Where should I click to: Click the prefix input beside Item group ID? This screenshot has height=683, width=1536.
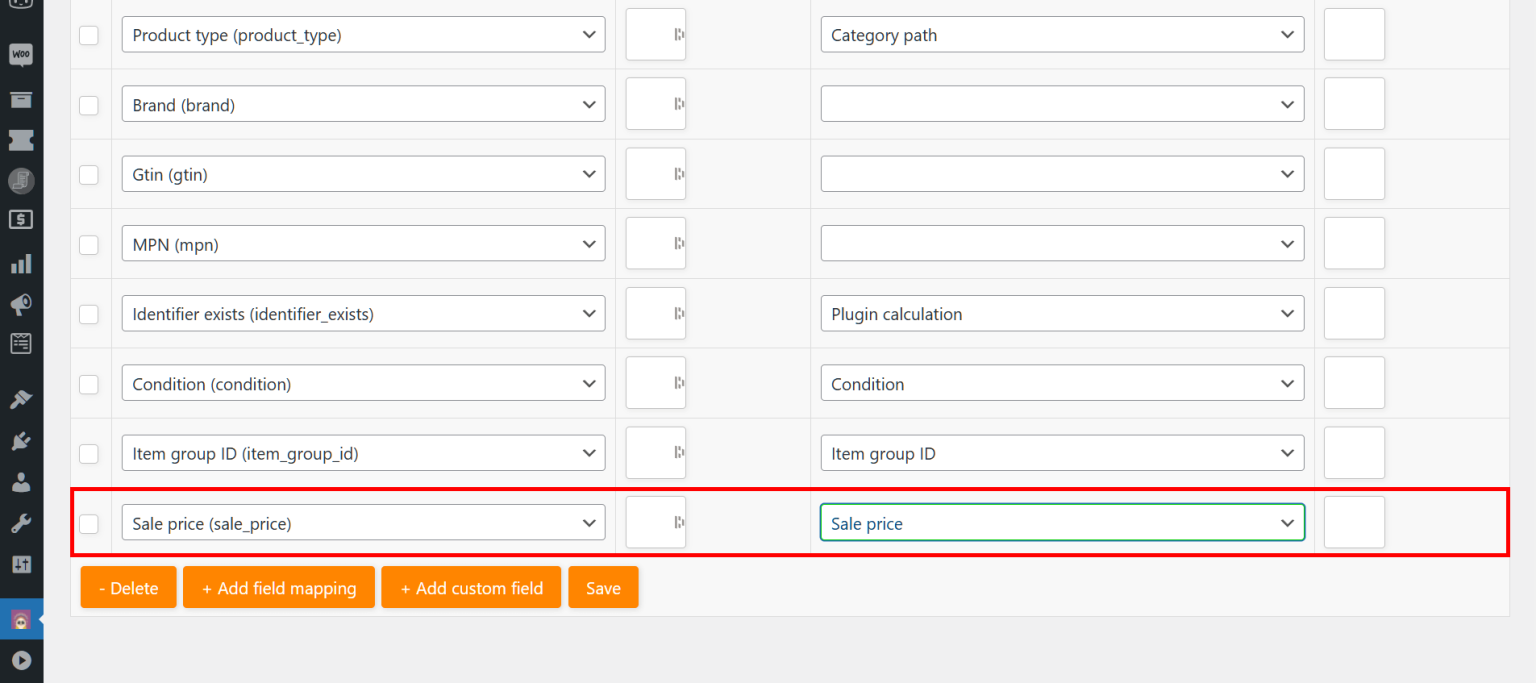click(x=655, y=453)
